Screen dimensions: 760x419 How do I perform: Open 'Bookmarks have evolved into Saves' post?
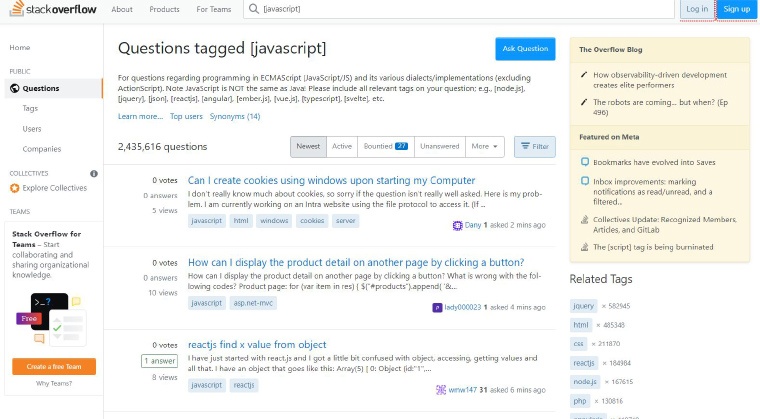[654, 162]
